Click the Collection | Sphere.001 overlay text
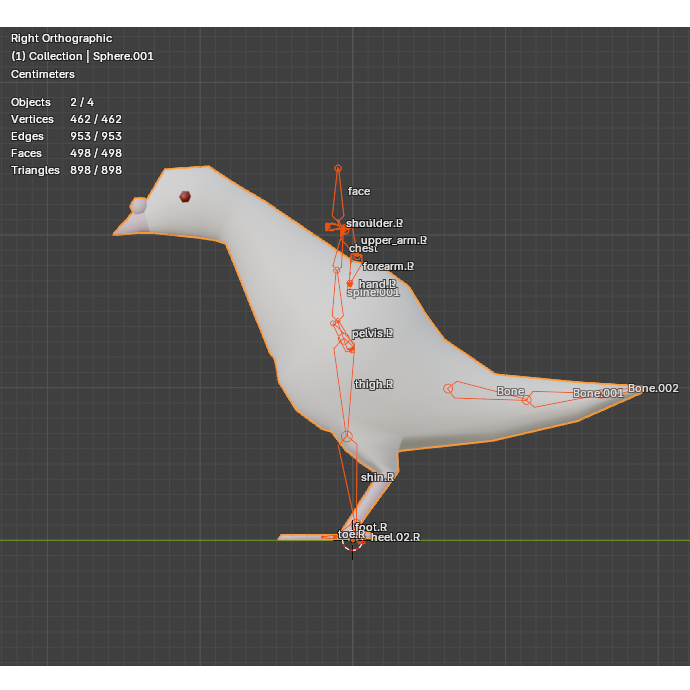690x690 pixels. click(x=82, y=56)
